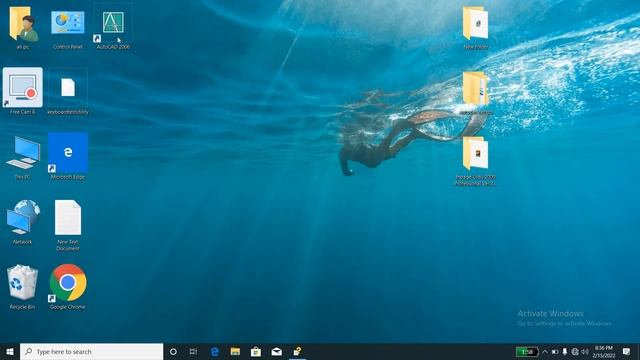Open Microsoft Store from the taskbar

click(x=256, y=351)
